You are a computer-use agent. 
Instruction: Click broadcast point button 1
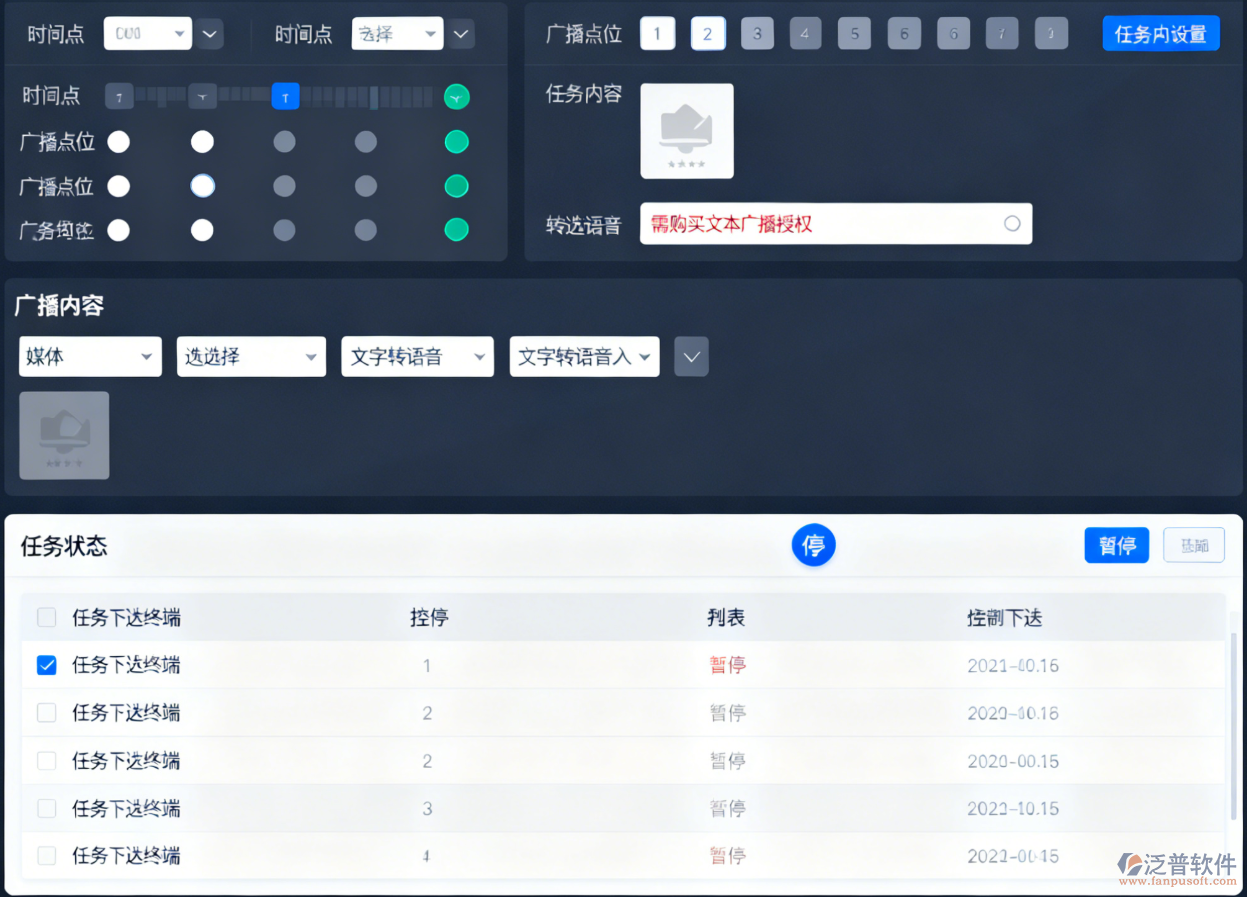pos(657,32)
